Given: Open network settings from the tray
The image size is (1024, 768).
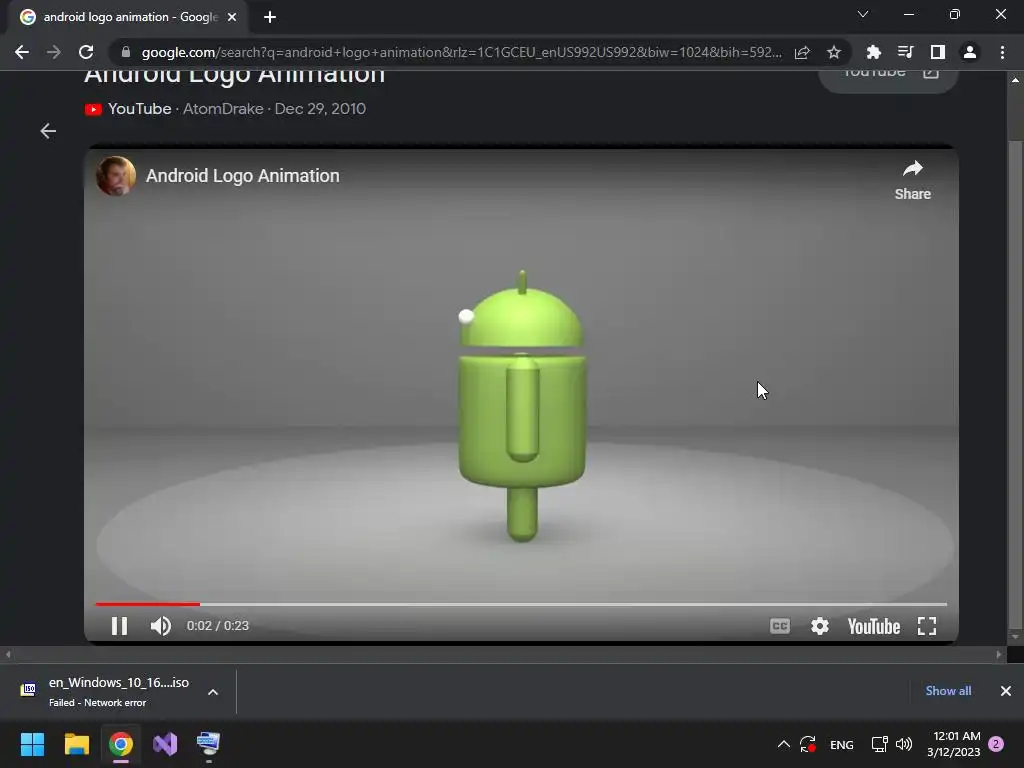Looking at the screenshot, I should [x=879, y=744].
